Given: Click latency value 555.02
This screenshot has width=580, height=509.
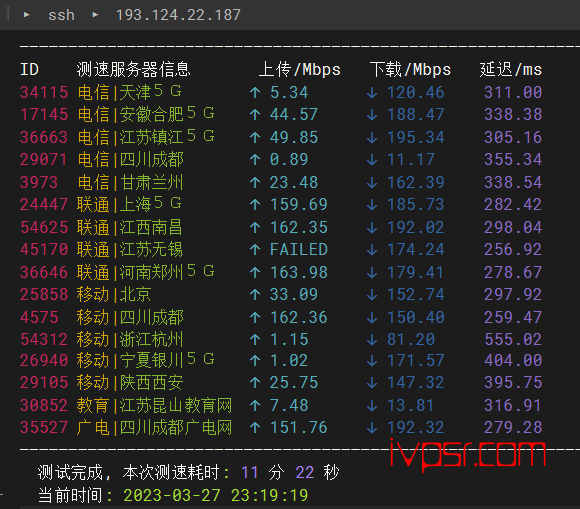Looking at the screenshot, I should tap(513, 339).
